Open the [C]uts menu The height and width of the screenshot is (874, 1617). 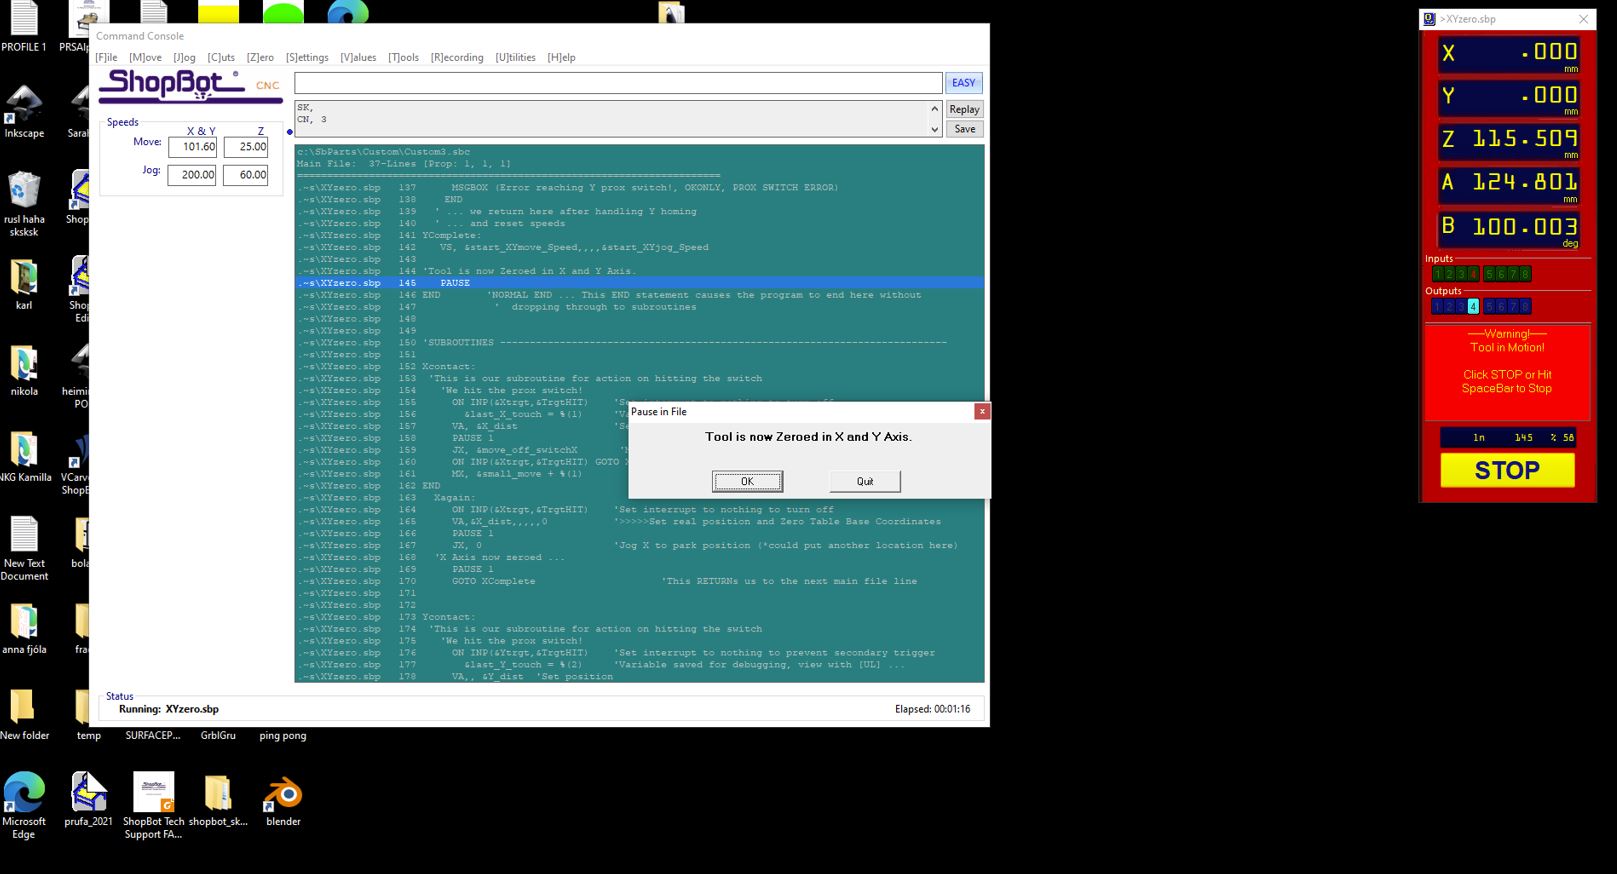(221, 58)
